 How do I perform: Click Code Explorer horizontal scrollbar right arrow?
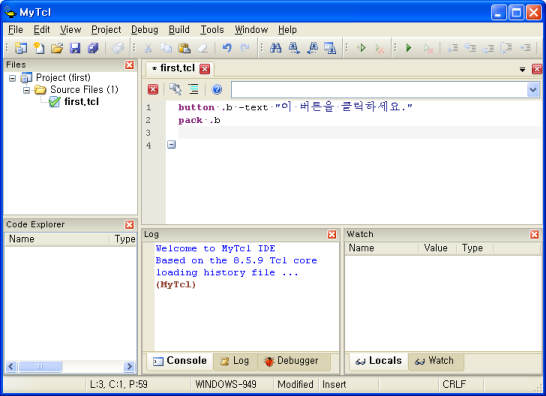pos(129,366)
